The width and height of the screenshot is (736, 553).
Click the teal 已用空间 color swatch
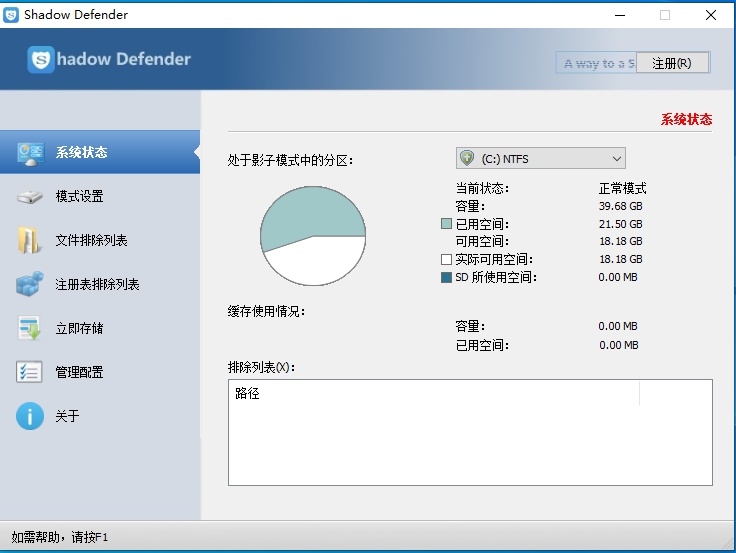tap(446, 223)
